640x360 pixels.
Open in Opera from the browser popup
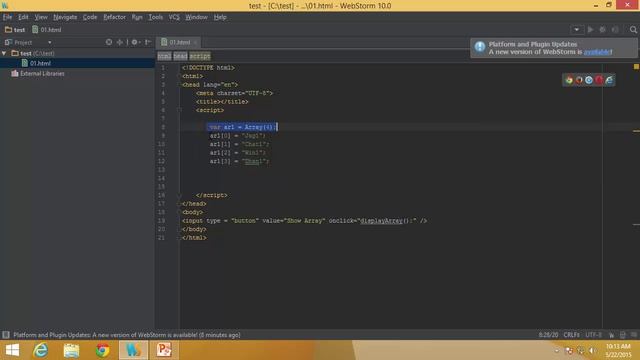(599, 80)
